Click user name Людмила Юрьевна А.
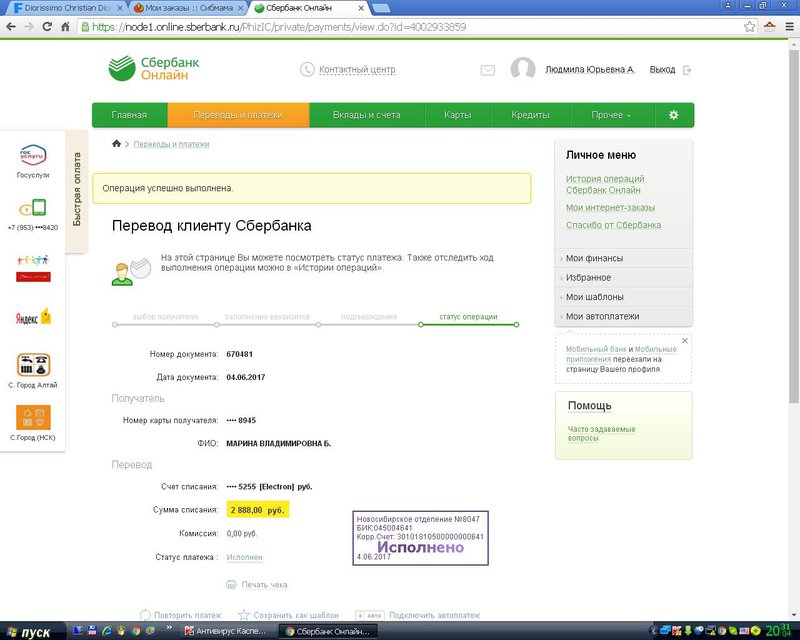Screen dimensions: 800x640 pos(590,69)
